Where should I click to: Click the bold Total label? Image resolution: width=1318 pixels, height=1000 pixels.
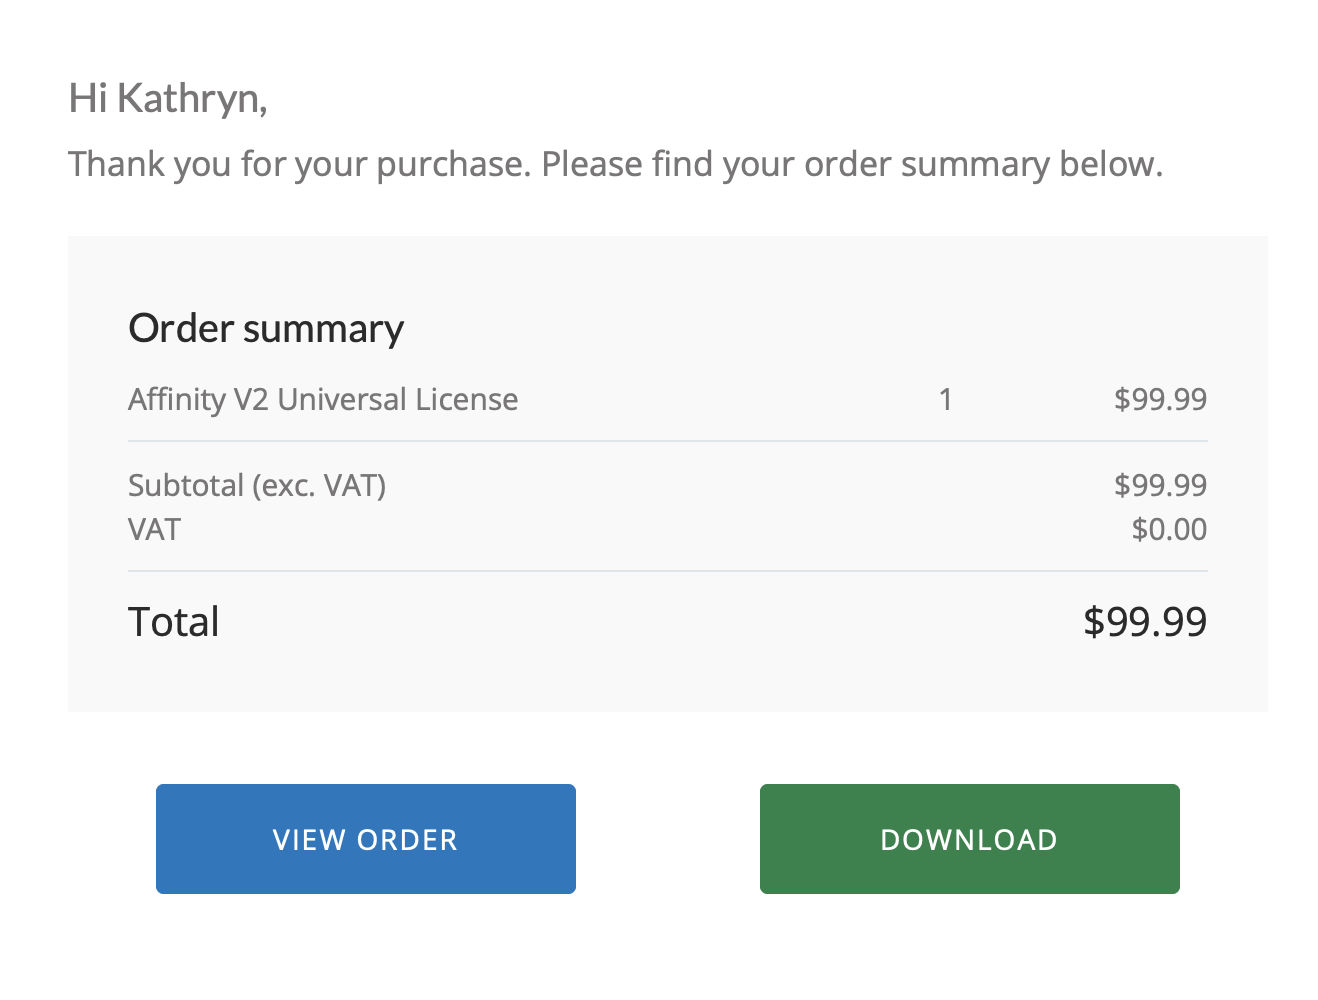click(x=174, y=622)
